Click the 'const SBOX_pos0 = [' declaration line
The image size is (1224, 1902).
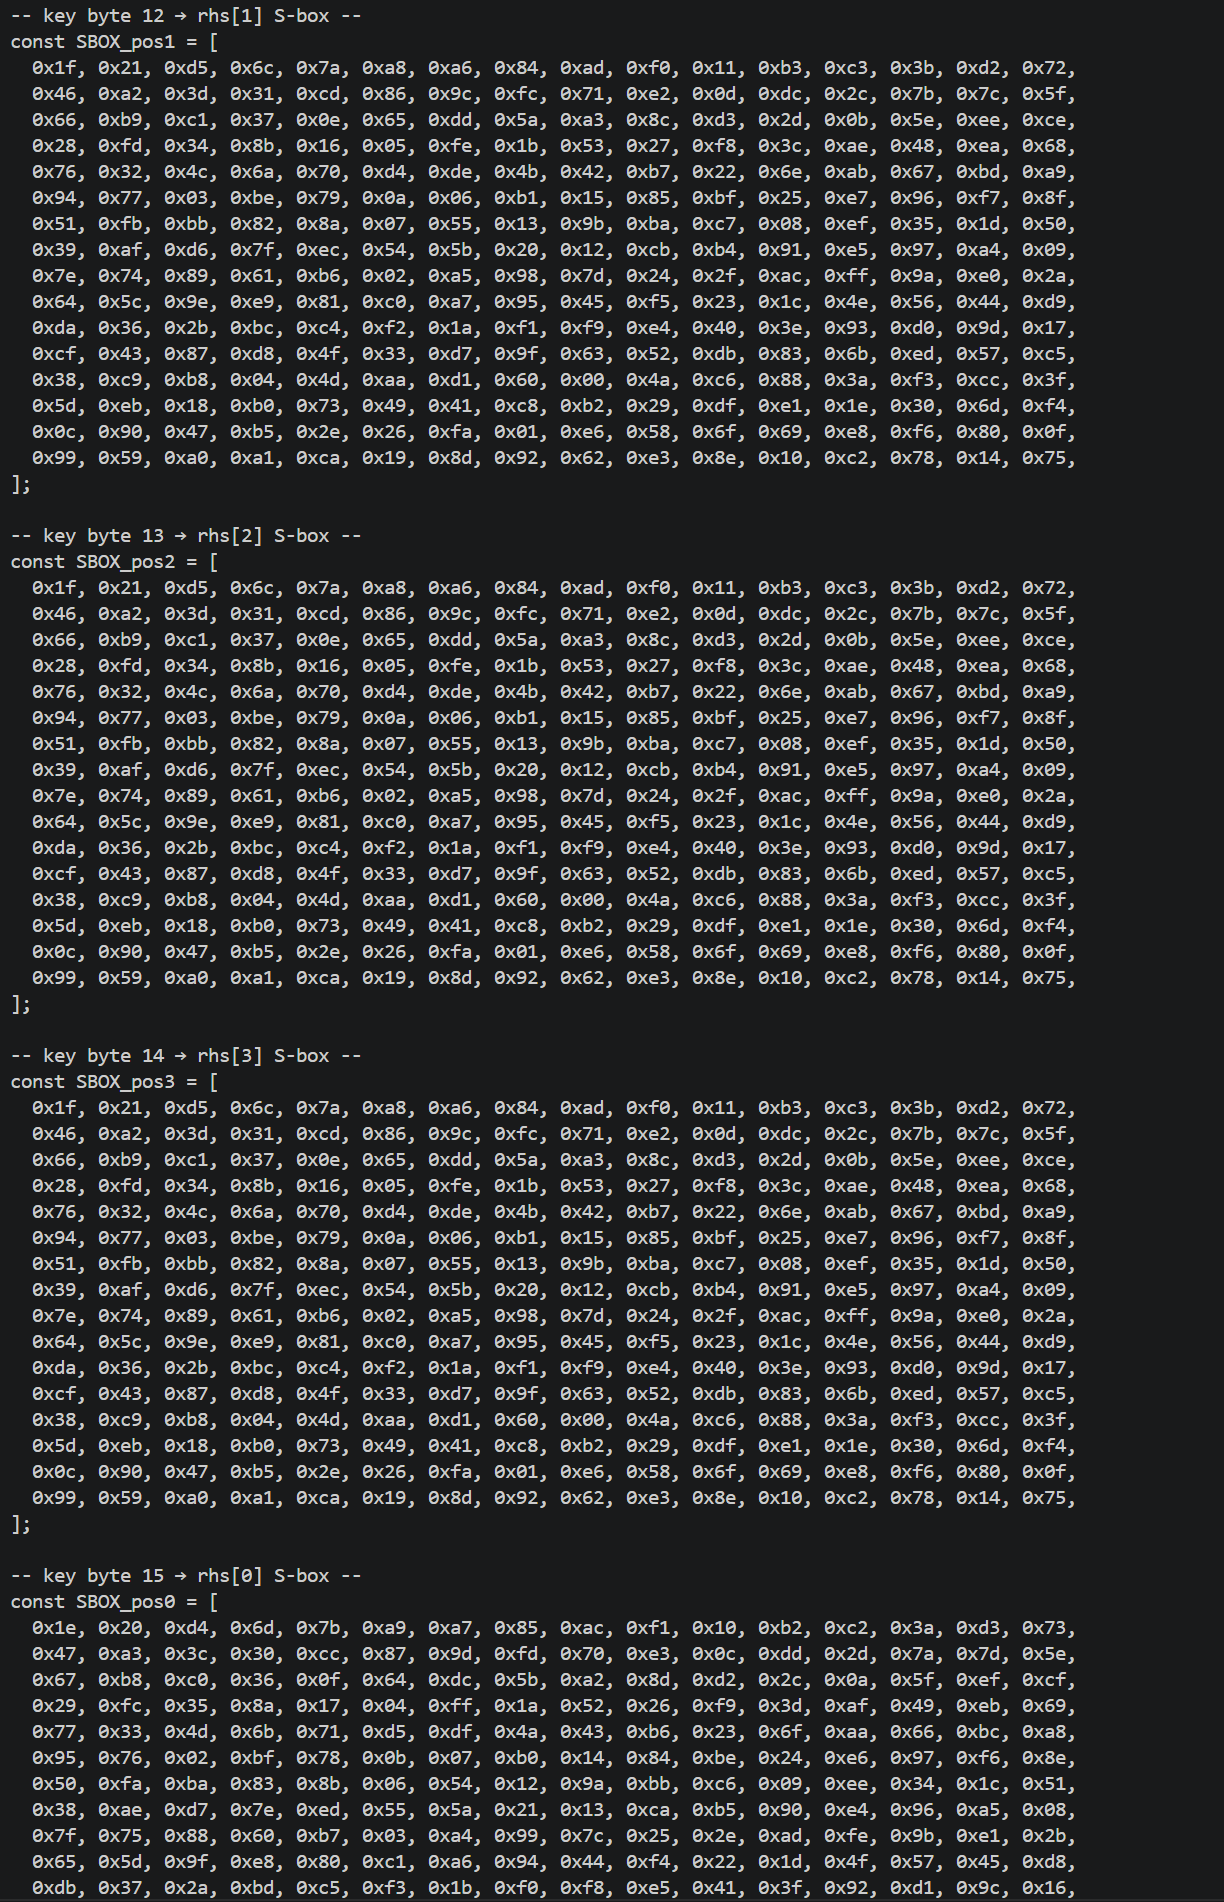coord(115,1602)
